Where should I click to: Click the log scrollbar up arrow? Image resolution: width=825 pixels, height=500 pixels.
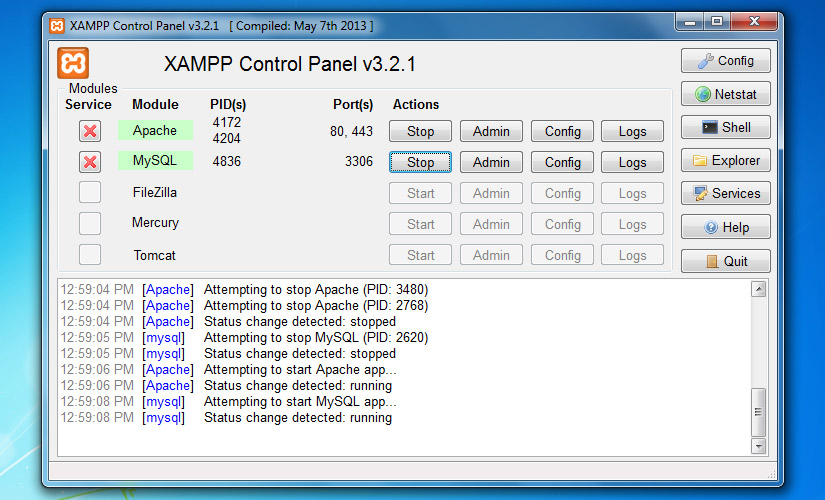pyautogui.click(x=758, y=290)
